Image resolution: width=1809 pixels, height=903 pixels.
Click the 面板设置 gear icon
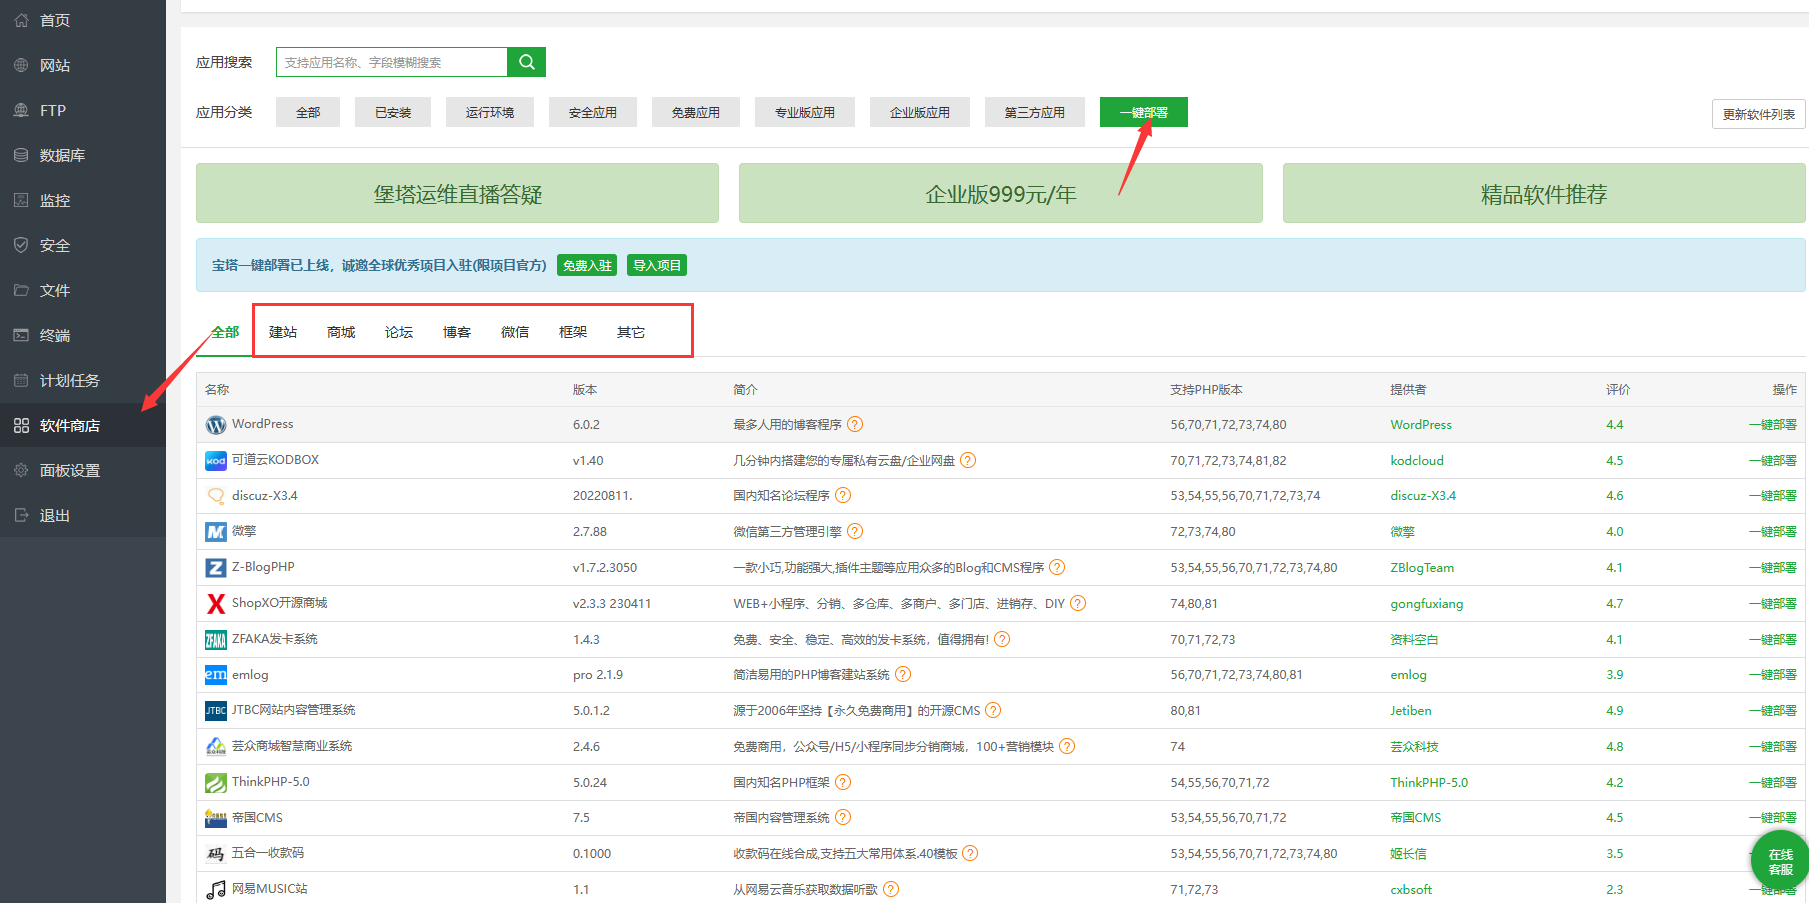tap(21, 470)
